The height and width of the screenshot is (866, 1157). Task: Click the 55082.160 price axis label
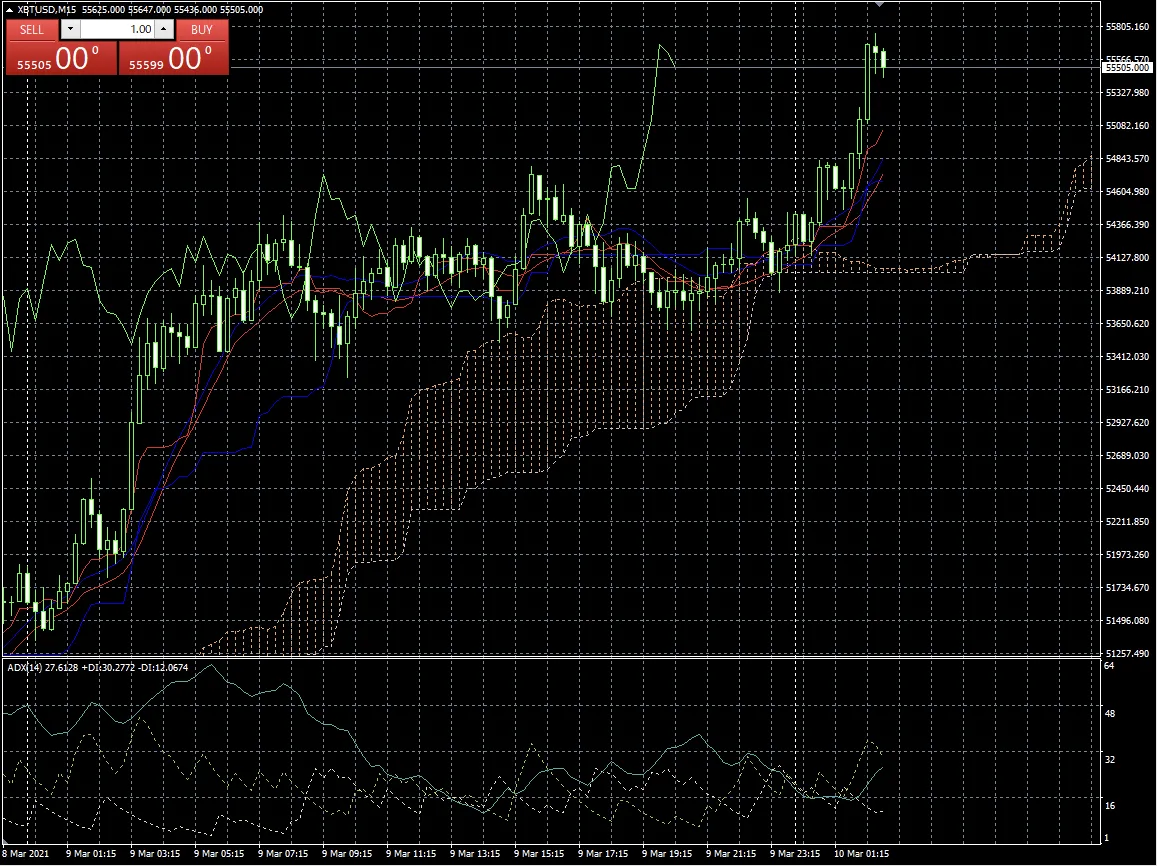(x=1127, y=125)
